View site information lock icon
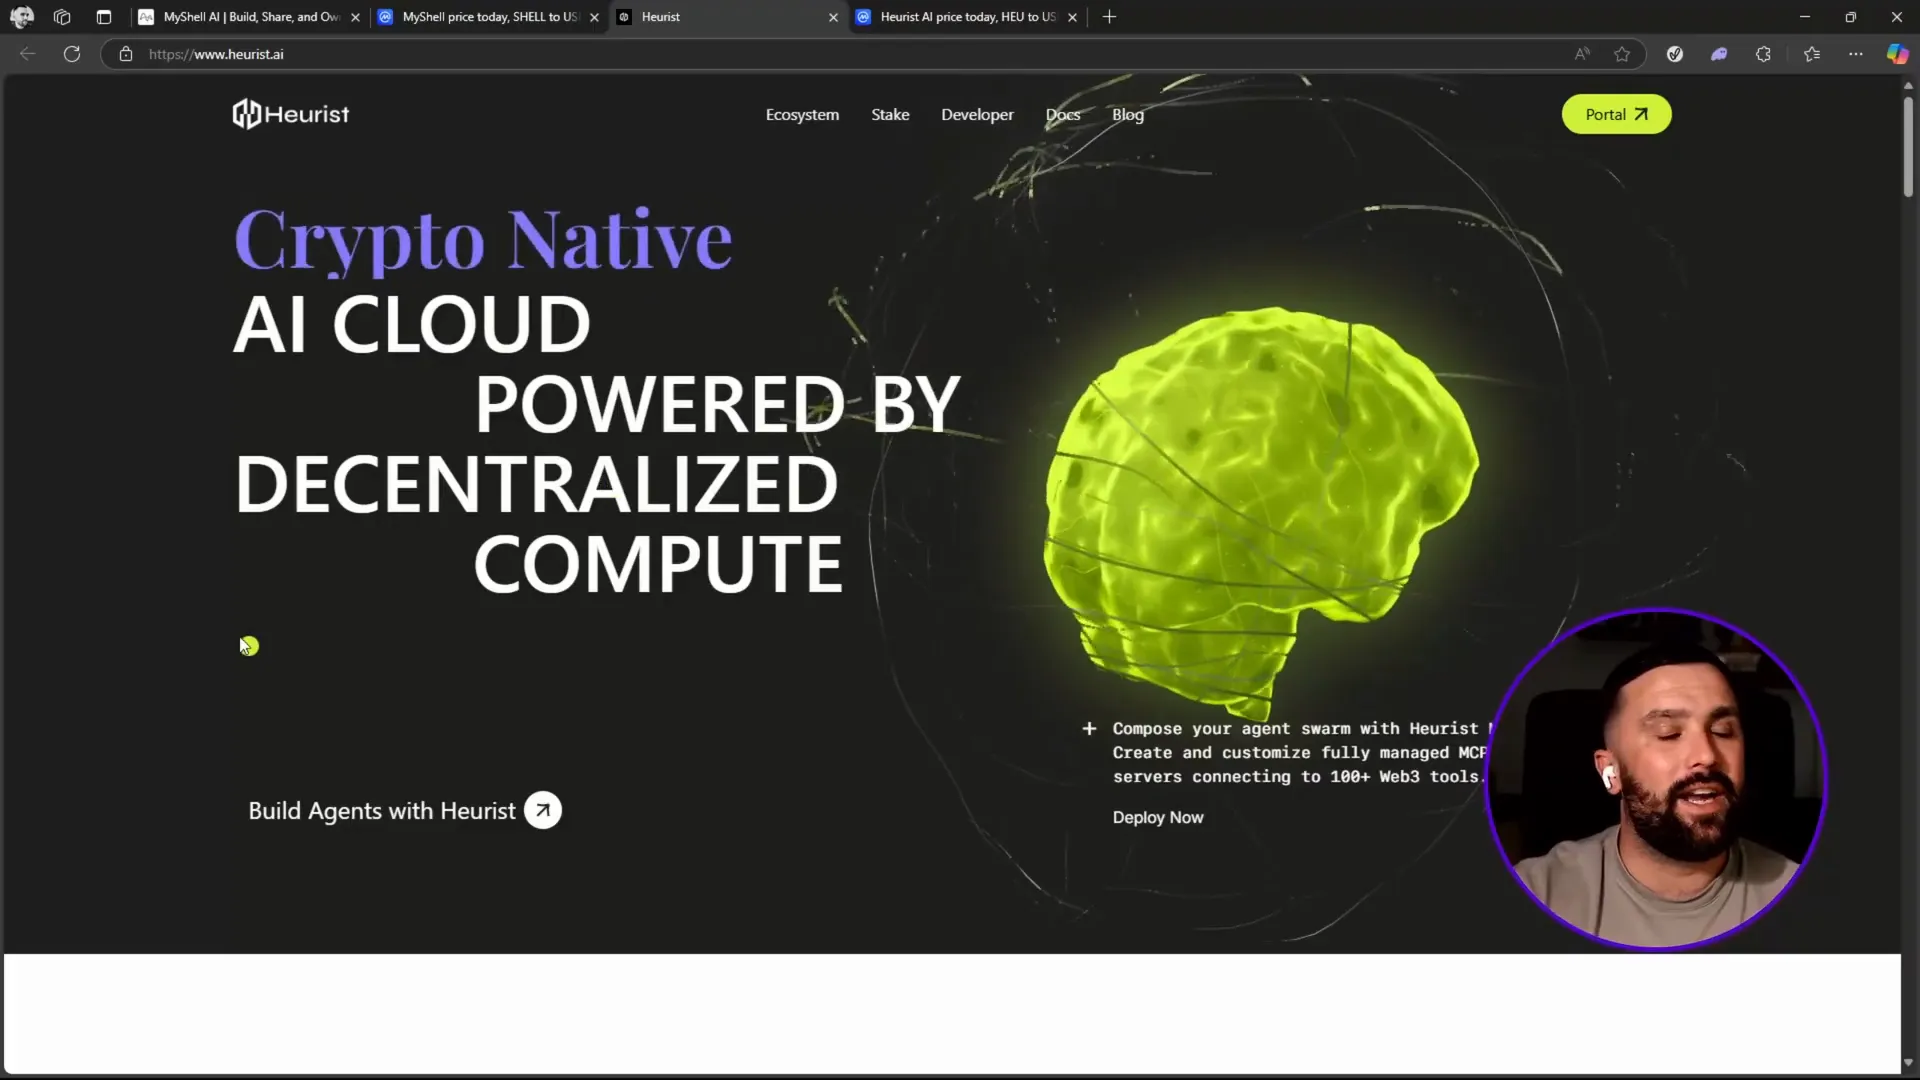 coord(126,54)
